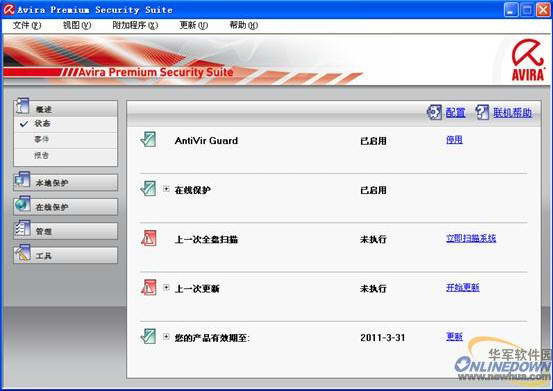Click the red warning icon for 上一次全盘扫描
Image resolution: width=553 pixels, height=391 pixels.
[x=148, y=238]
